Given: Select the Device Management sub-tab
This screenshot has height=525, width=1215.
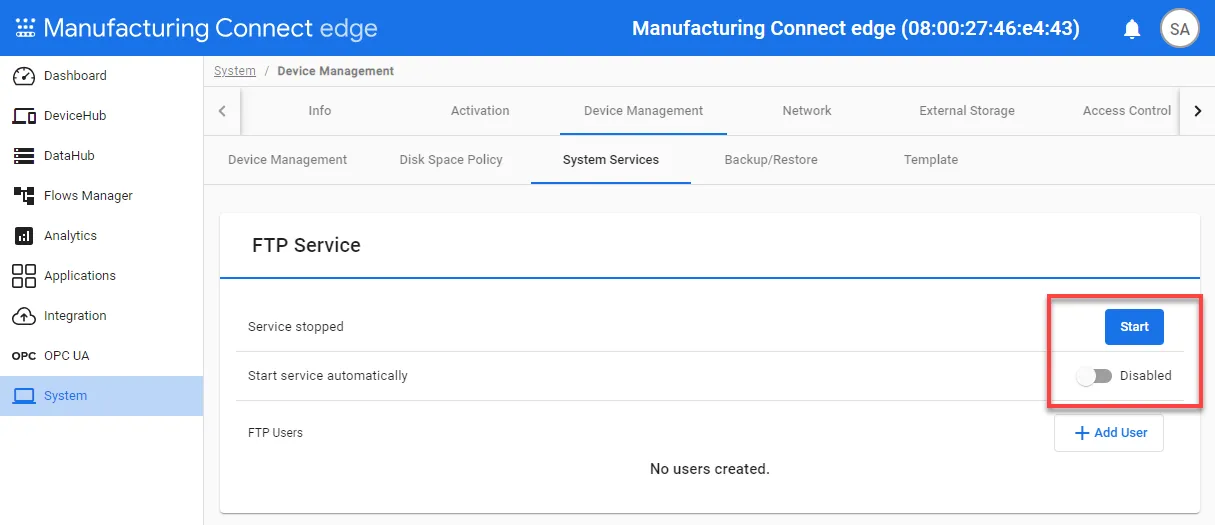Looking at the screenshot, I should click(288, 160).
